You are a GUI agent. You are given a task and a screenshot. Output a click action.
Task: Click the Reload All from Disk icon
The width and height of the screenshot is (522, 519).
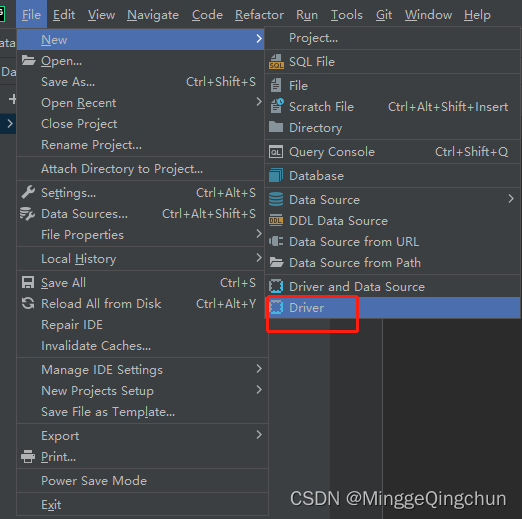coord(28,303)
